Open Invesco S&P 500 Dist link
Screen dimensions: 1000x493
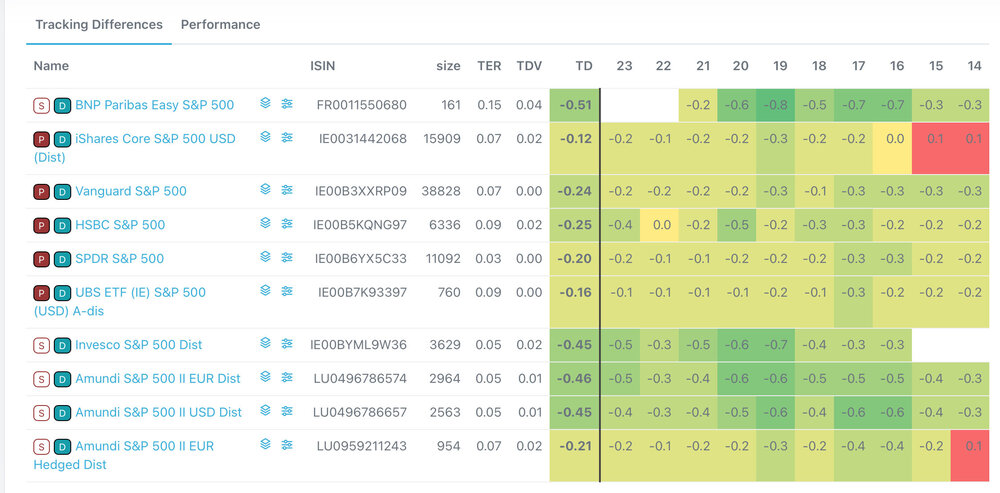tap(138, 345)
